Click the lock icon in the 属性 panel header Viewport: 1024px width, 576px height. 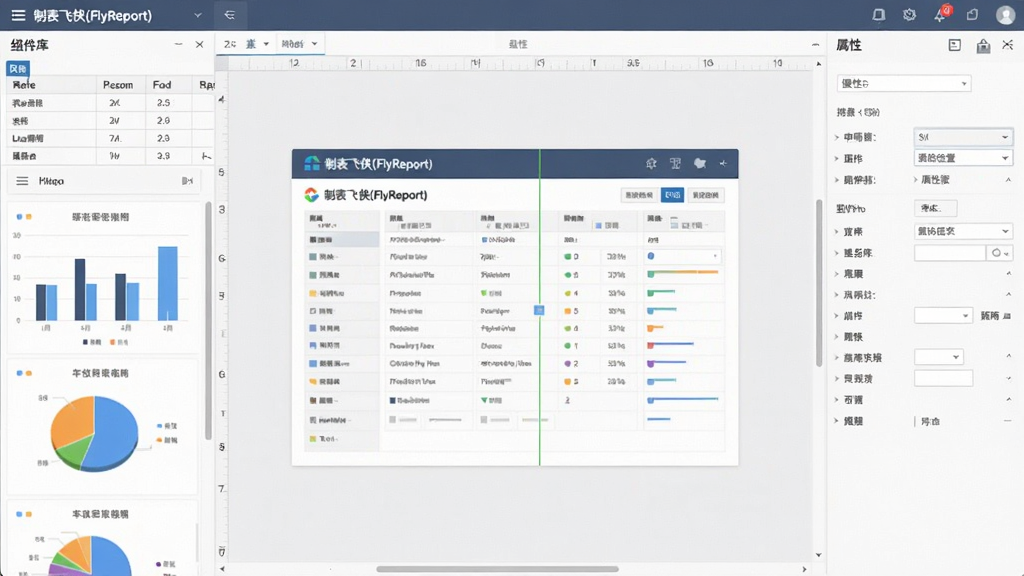[x=983, y=45]
